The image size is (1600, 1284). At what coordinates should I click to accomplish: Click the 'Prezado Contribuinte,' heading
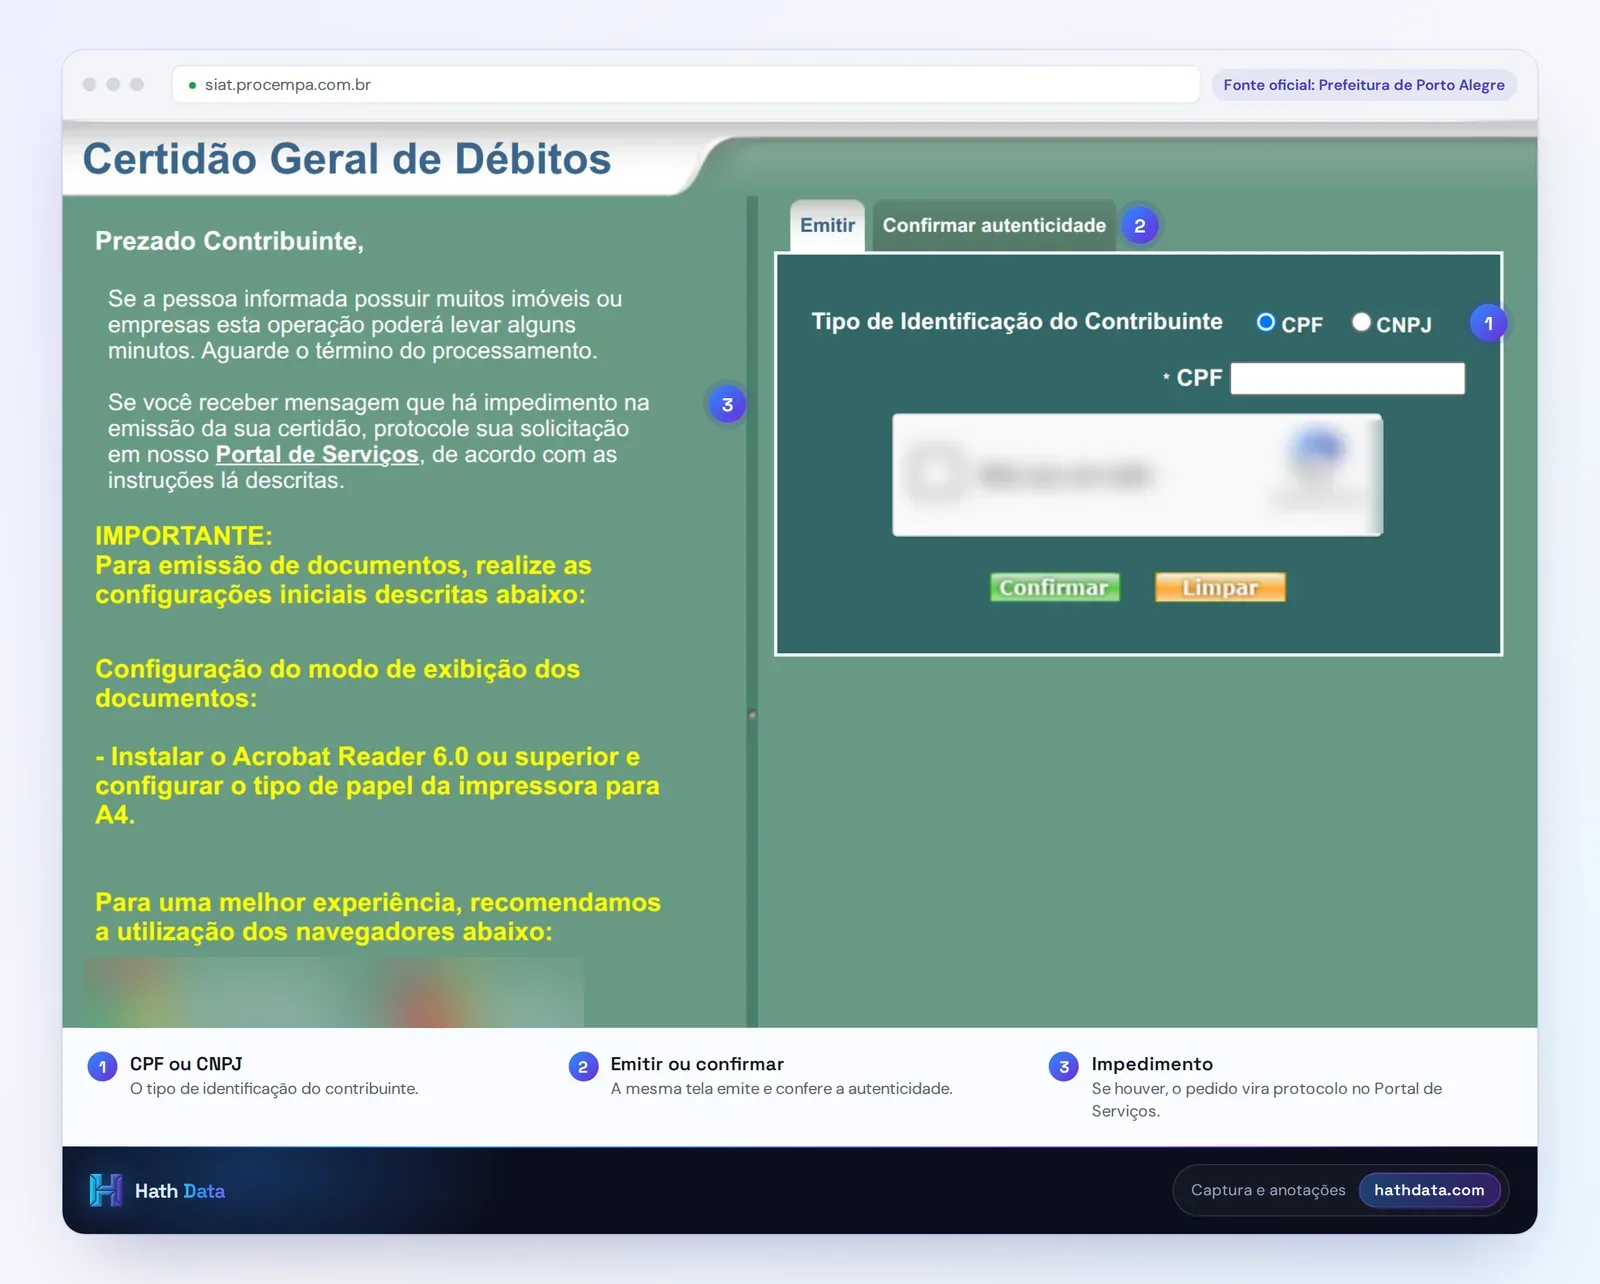point(229,241)
